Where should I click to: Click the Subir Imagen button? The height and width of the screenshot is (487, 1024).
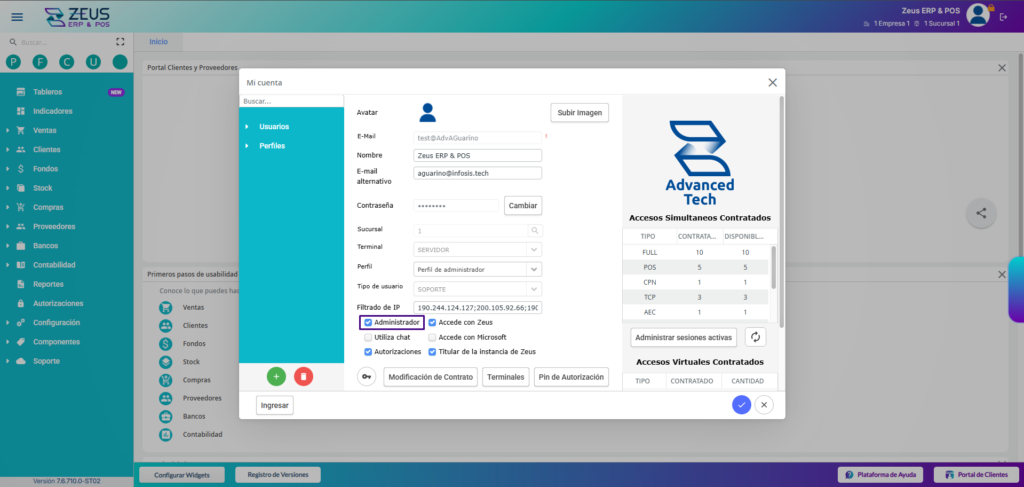(x=579, y=113)
